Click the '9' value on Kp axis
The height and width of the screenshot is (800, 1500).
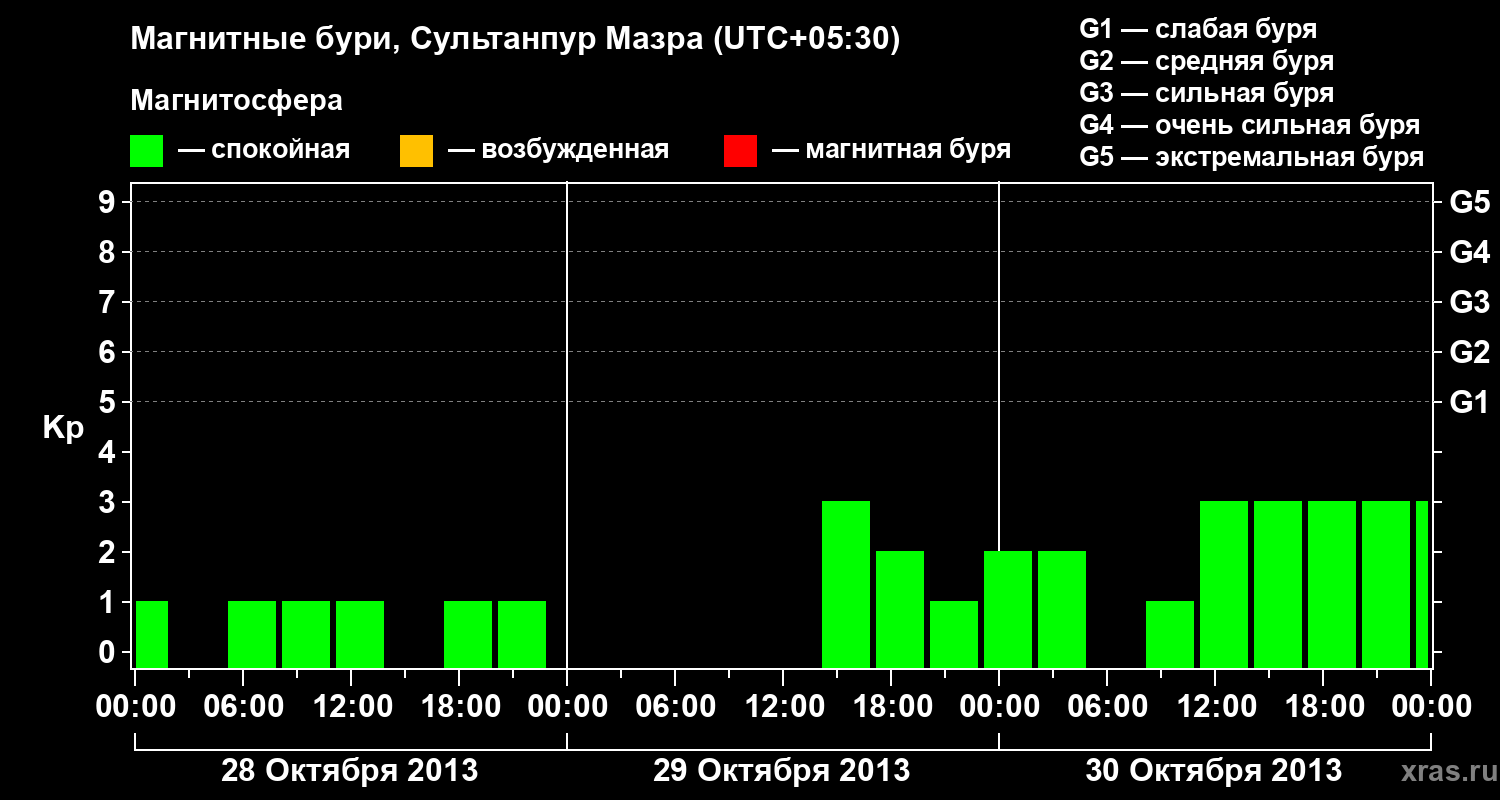[109, 202]
